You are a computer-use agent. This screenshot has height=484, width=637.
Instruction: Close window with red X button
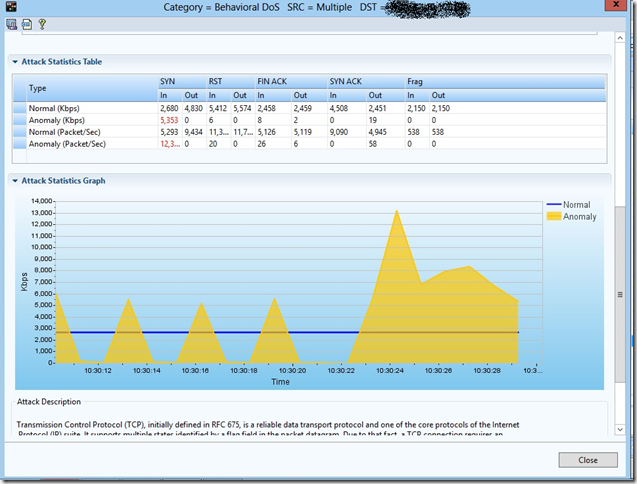[616, 4]
